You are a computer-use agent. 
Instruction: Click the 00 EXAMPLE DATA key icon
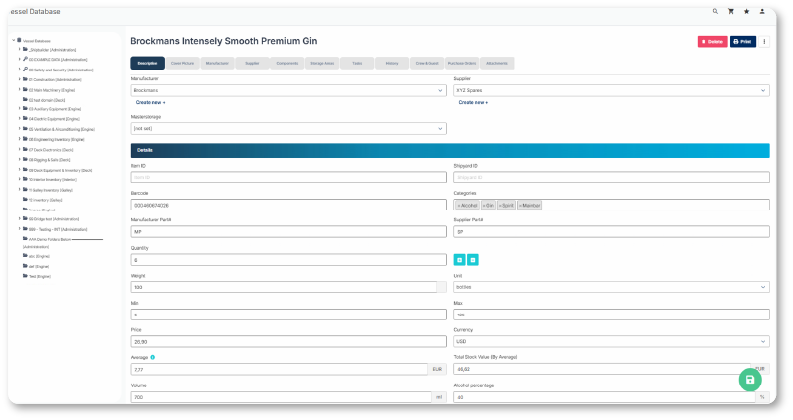click(x=25, y=59)
